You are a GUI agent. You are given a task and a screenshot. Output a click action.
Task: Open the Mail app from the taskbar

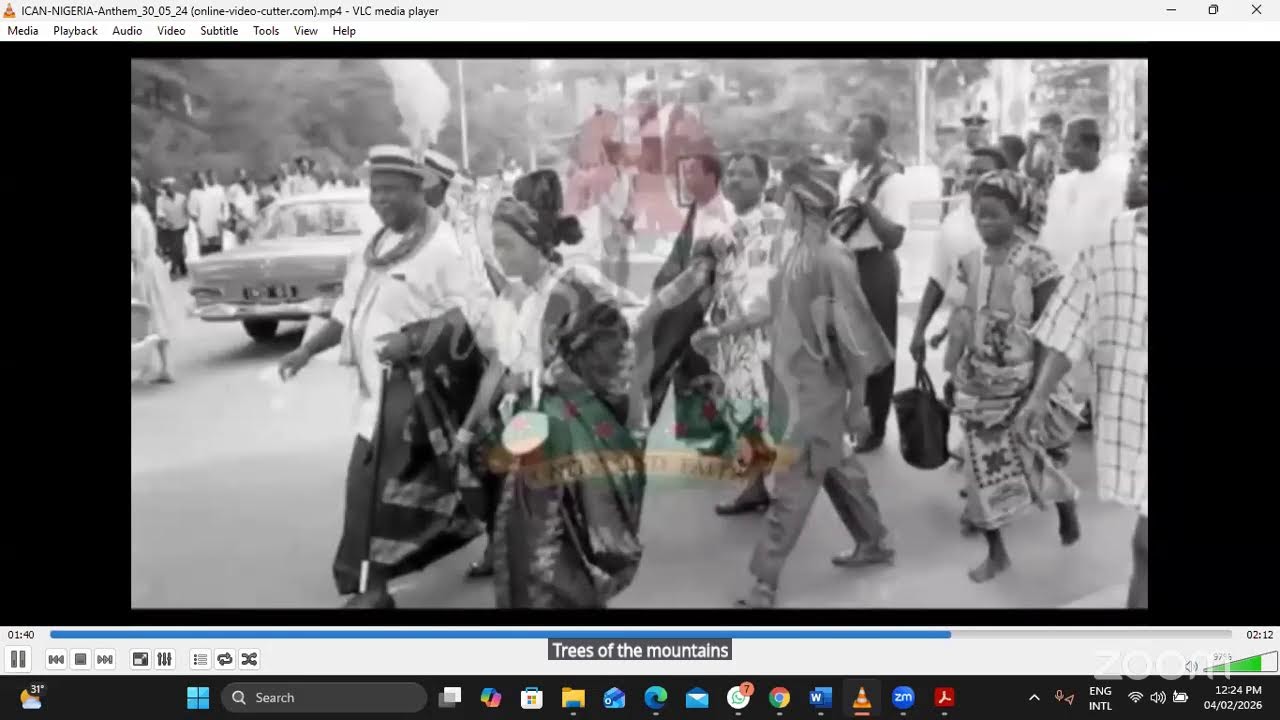pyautogui.click(x=697, y=698)
